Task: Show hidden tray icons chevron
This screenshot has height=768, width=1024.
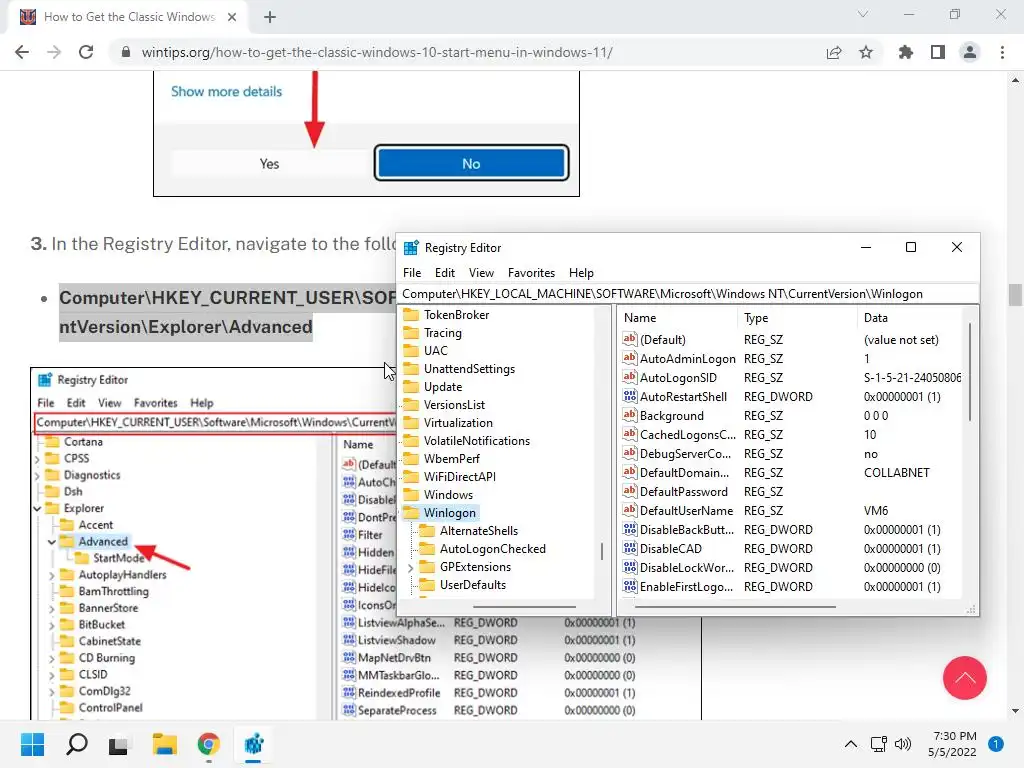Action: 851,744
